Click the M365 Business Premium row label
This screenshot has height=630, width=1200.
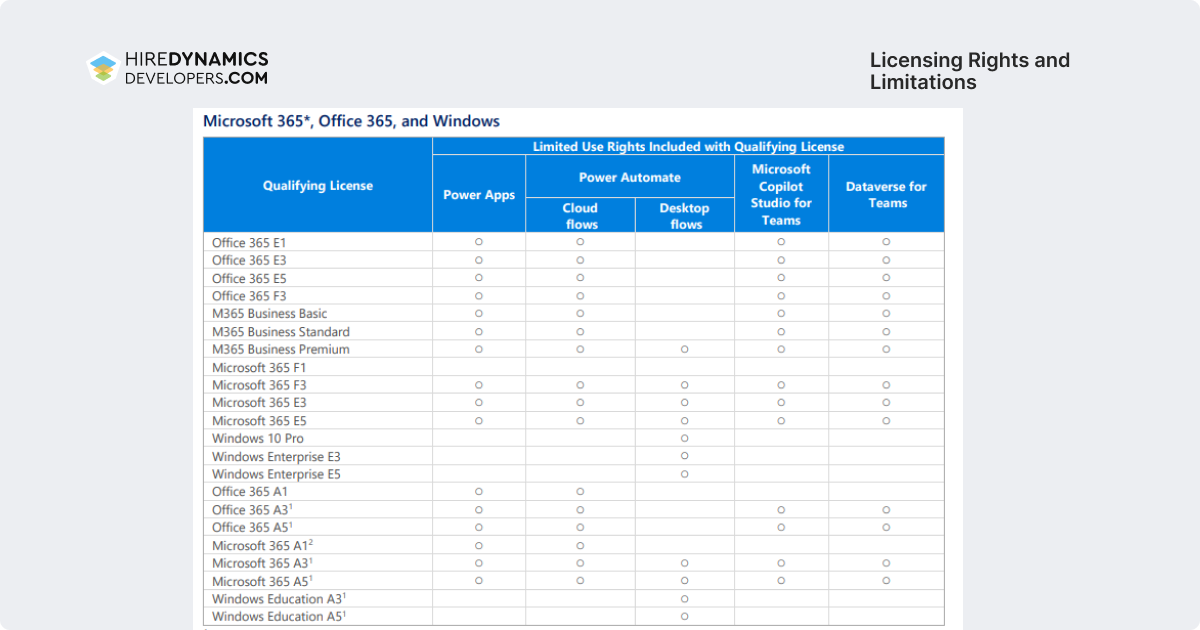pos(281,350)
